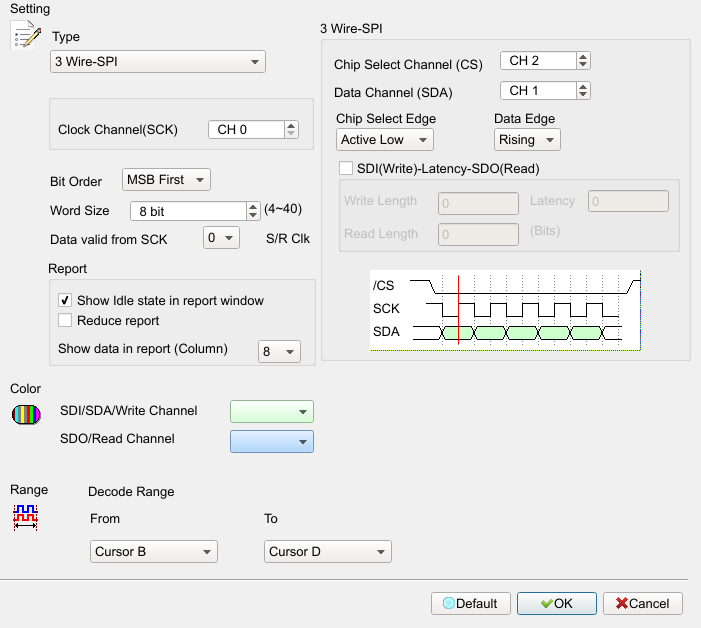
Task: Decrease Clock Channel SCK stepper down arrow
Action: (x=291, y=134)
